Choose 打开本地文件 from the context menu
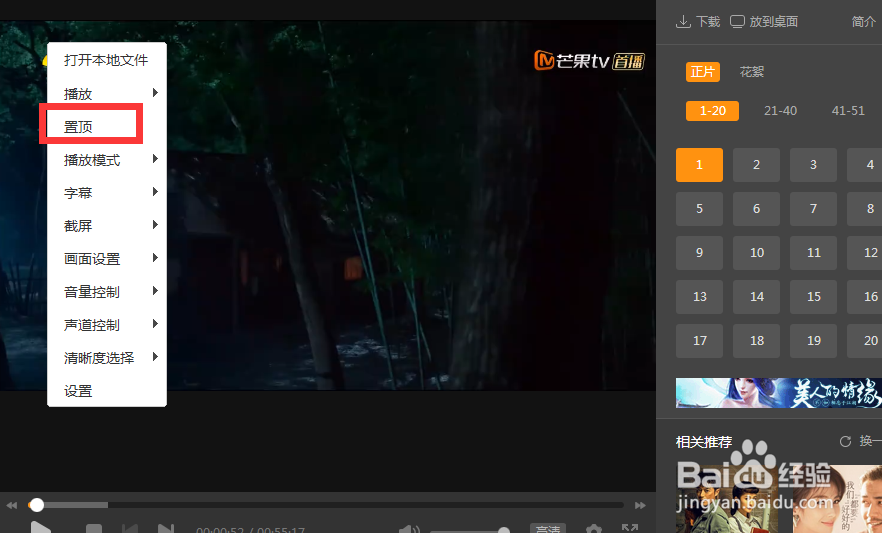The height and width of the screenshot is (533, 882). click(x=106, y=60)
